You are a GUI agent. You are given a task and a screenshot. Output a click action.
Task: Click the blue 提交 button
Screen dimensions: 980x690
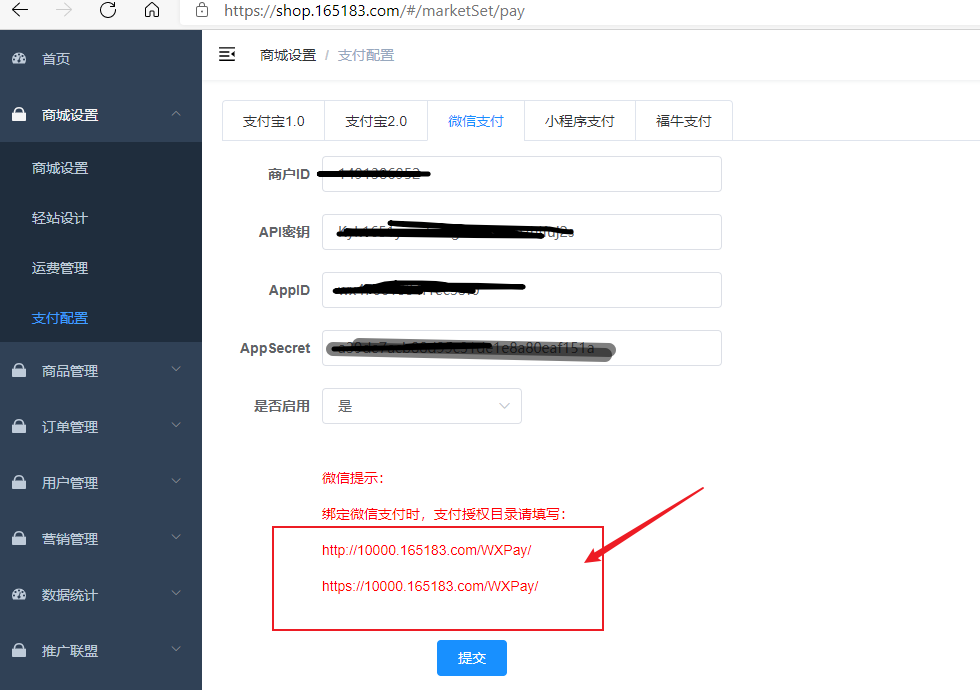point(471,658)
